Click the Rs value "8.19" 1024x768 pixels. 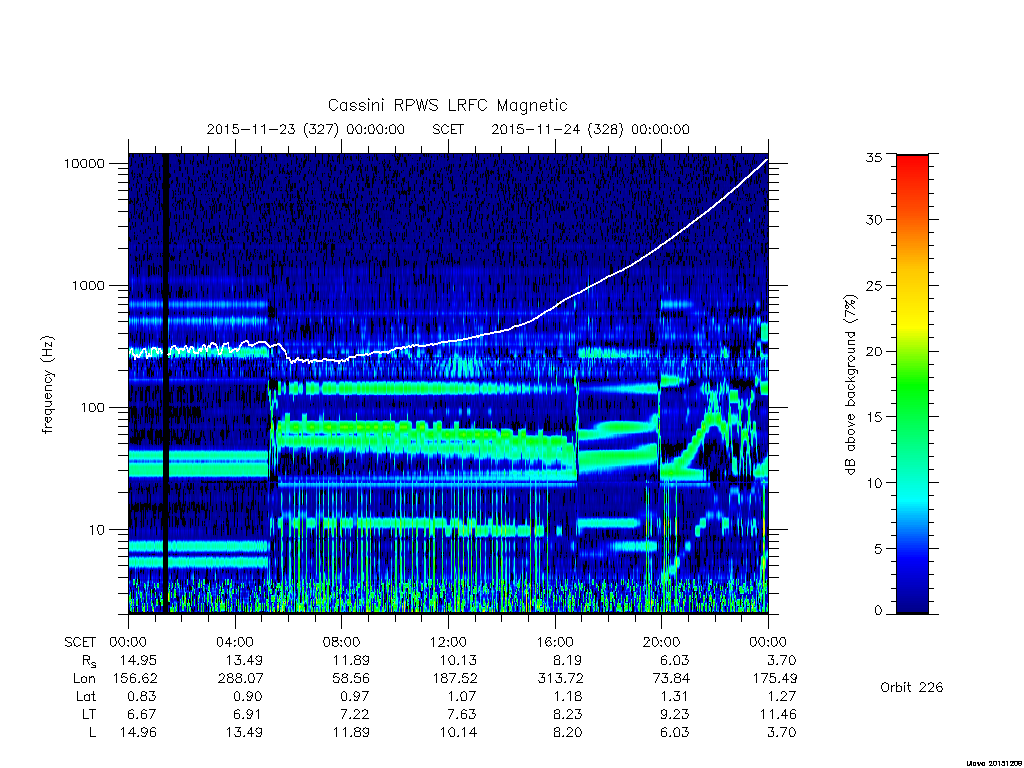coord(567,660)
